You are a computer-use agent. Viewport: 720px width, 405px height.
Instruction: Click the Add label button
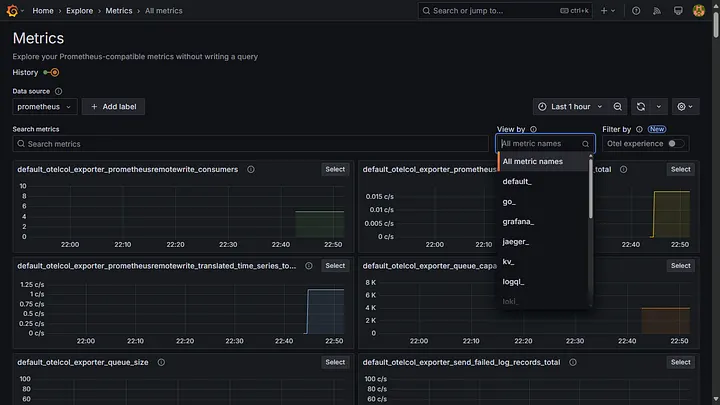coord(113,107)
